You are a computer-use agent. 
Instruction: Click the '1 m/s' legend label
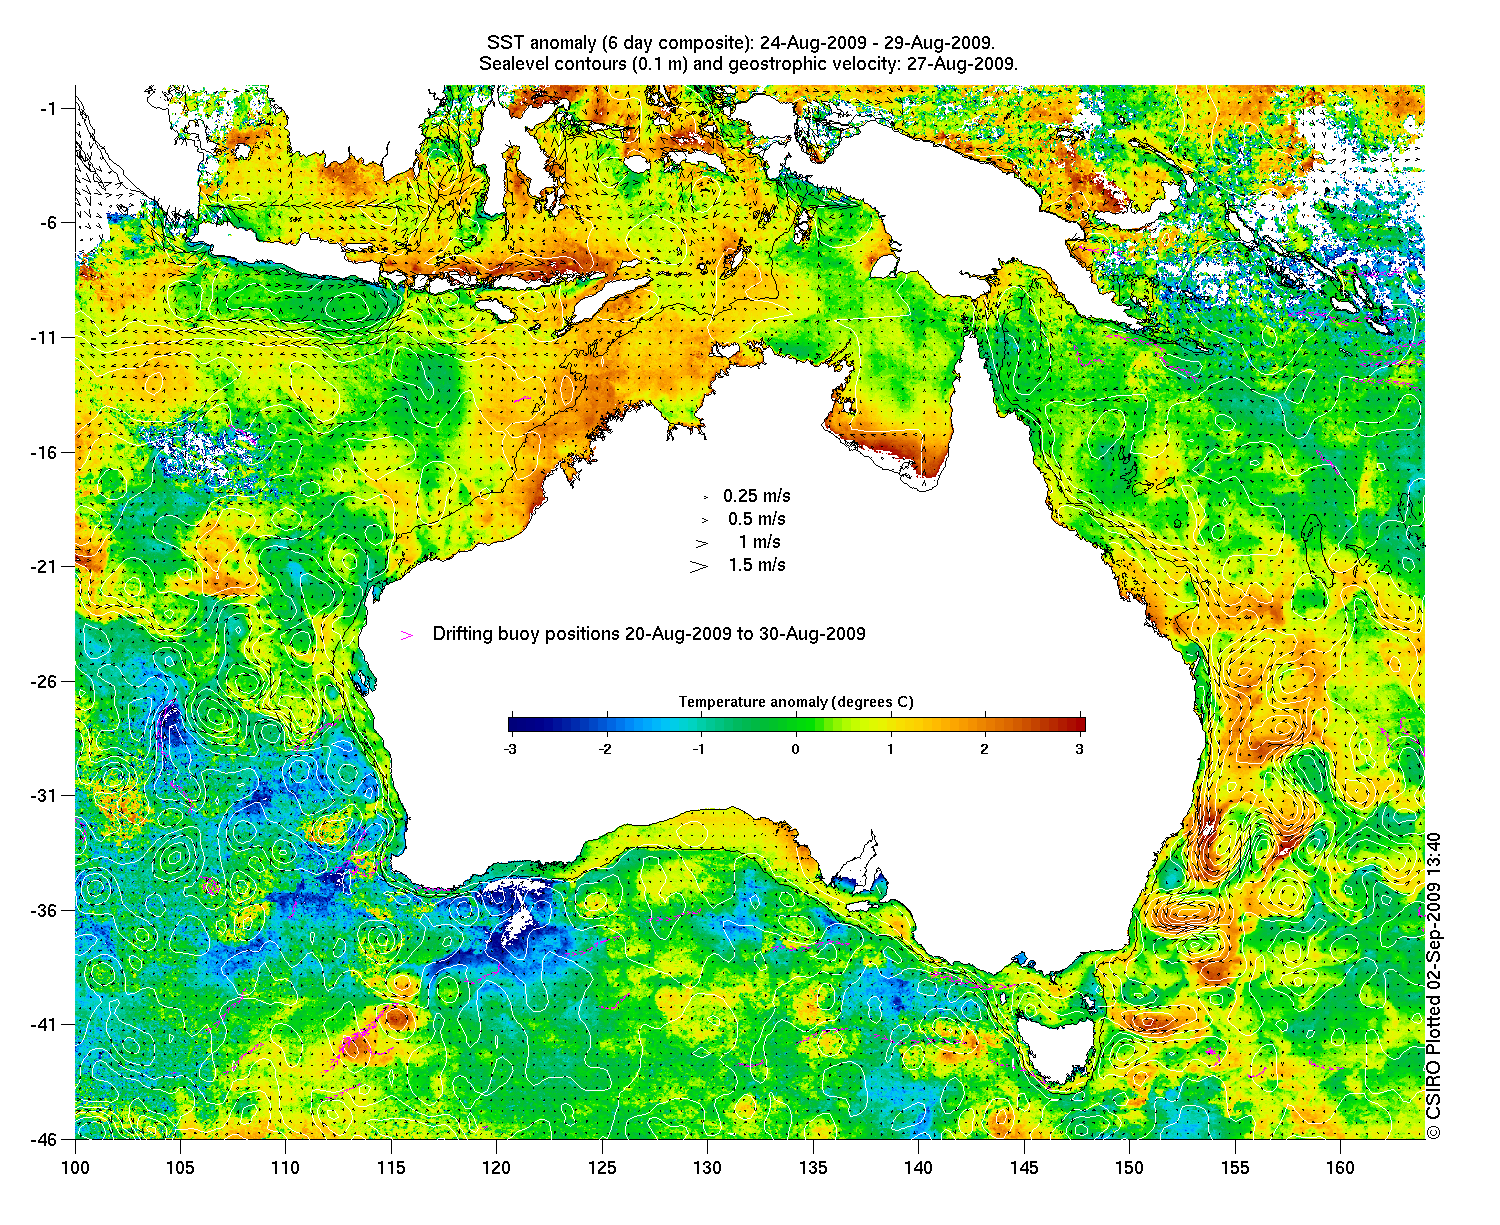point(760,542)
